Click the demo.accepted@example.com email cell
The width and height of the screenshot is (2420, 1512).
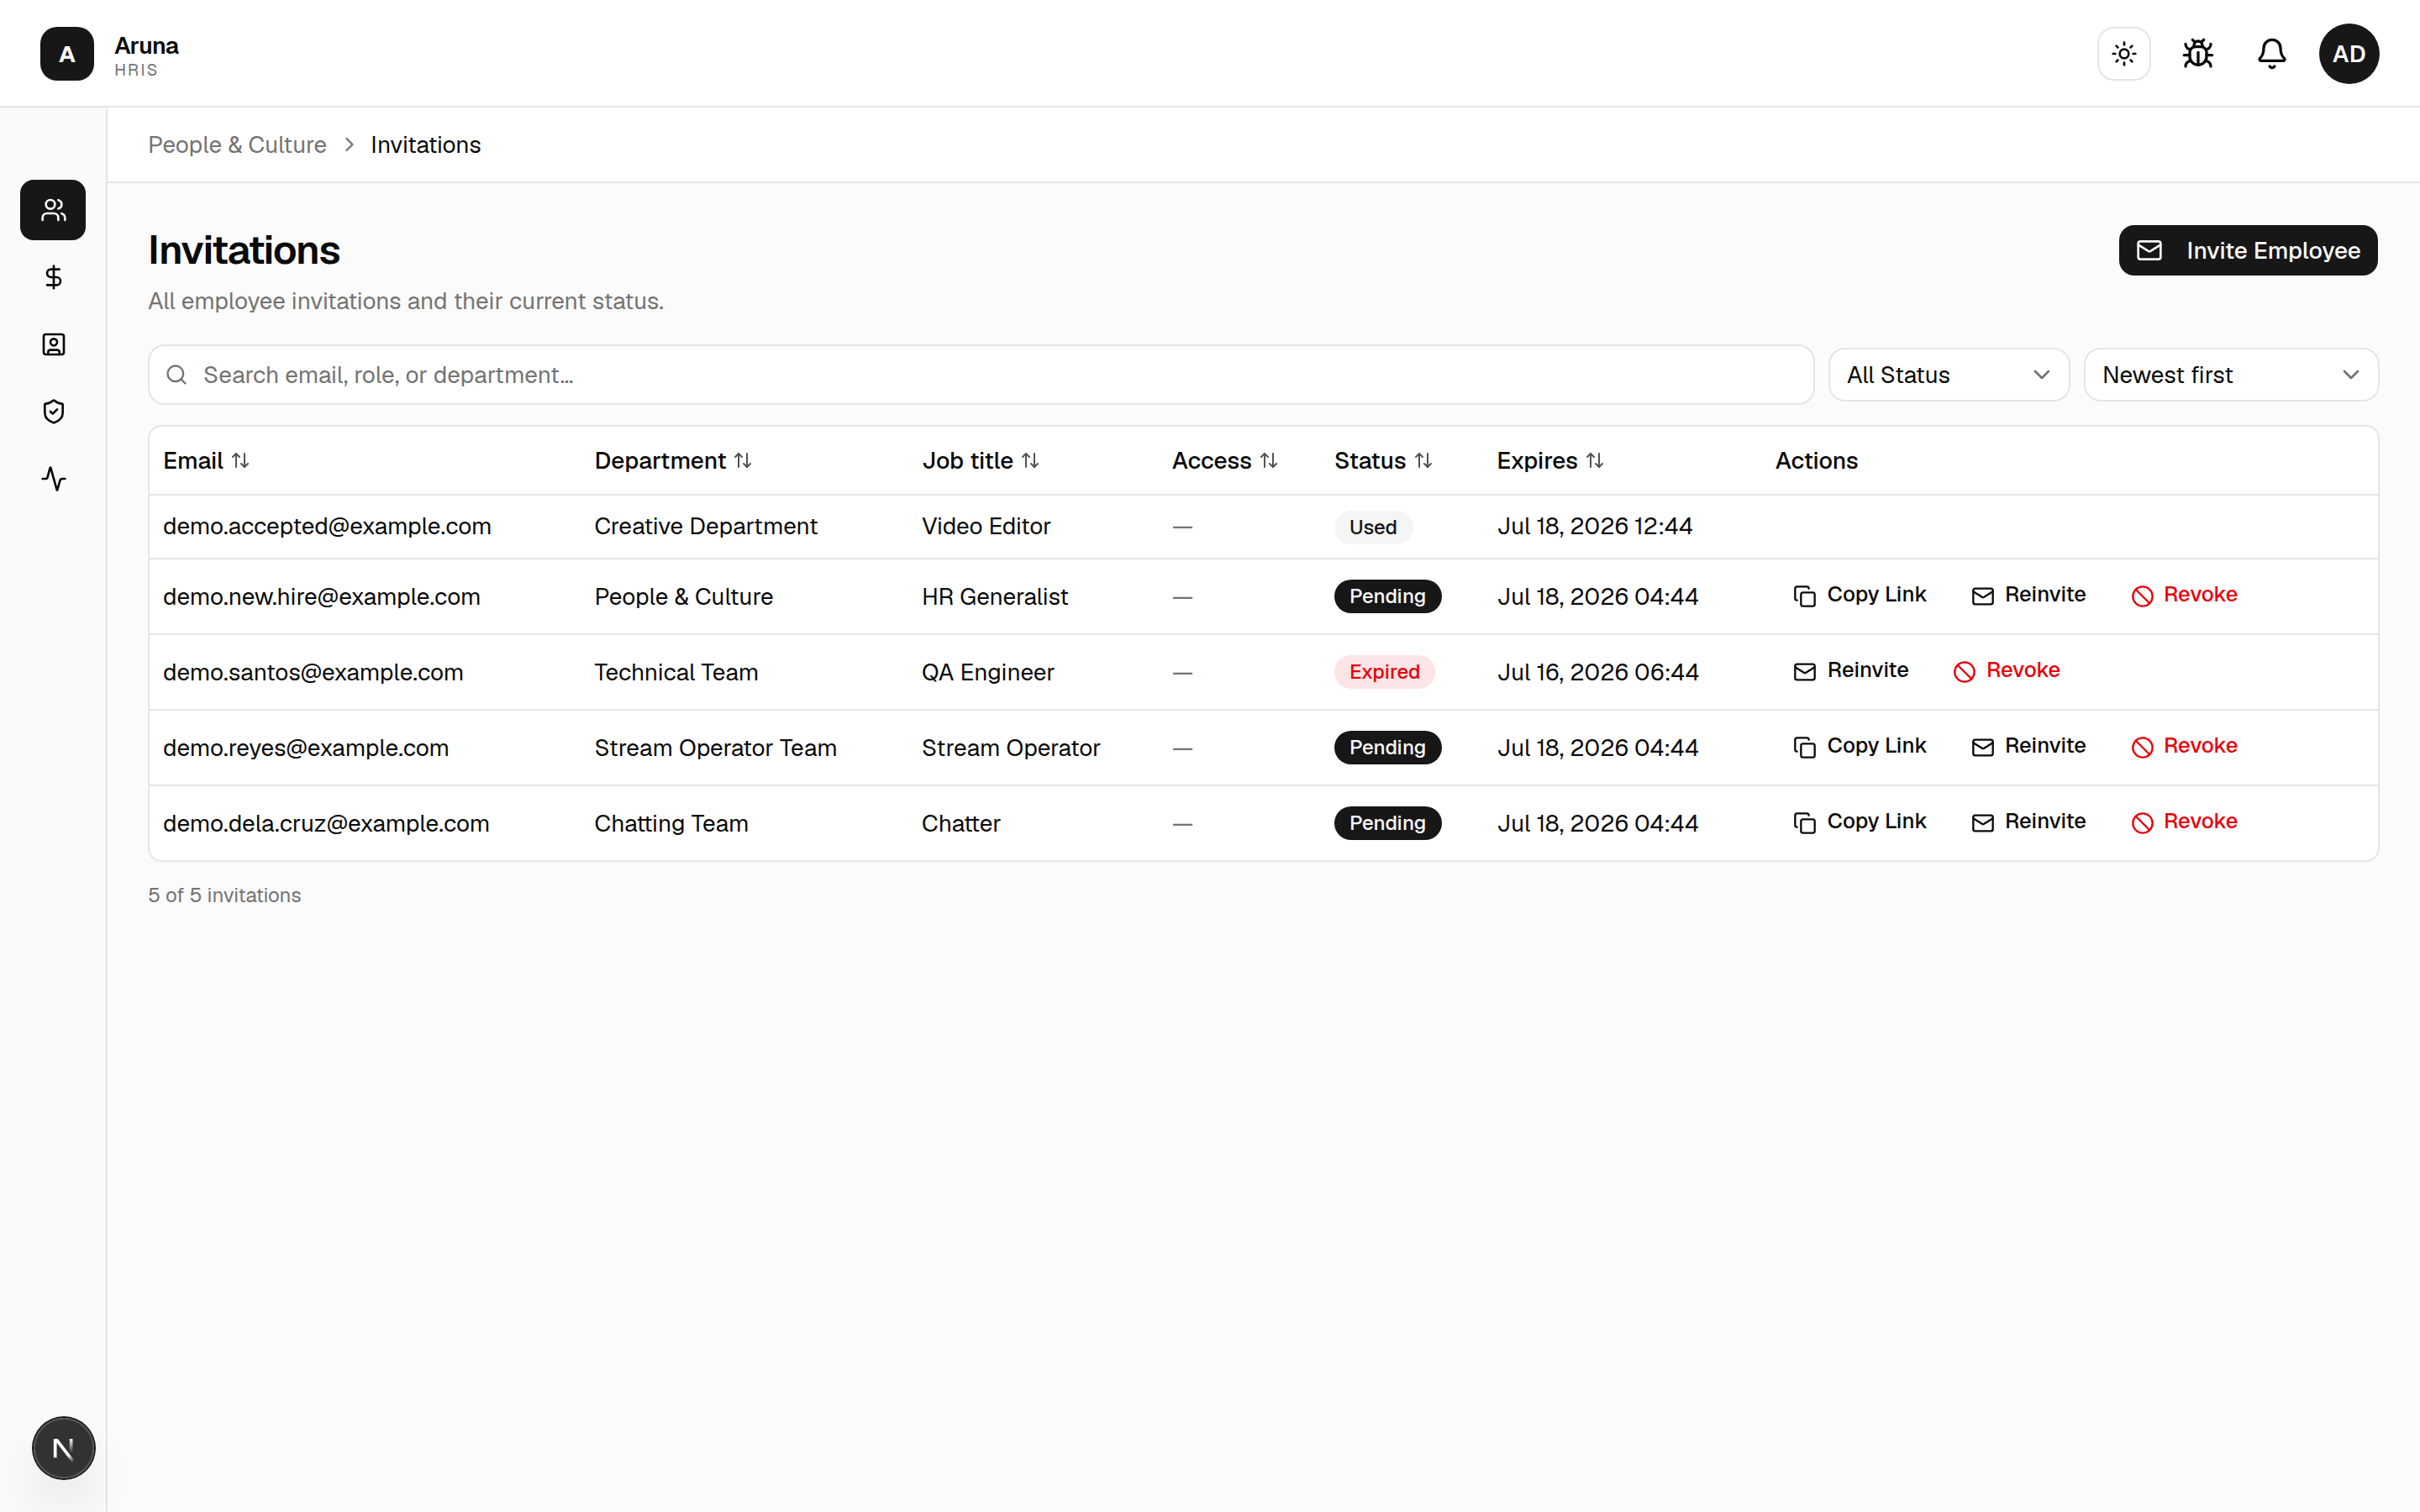coord(327,526)
